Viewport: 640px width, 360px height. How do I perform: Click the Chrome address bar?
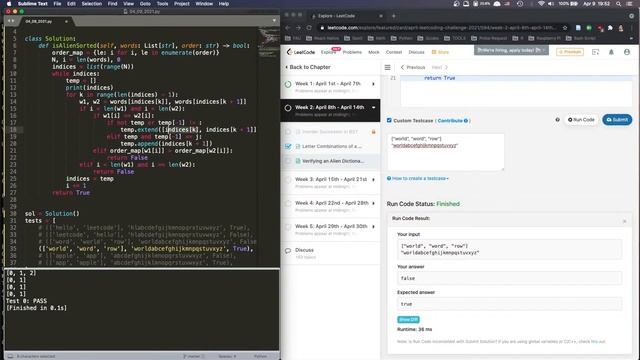tap(442, 28)
